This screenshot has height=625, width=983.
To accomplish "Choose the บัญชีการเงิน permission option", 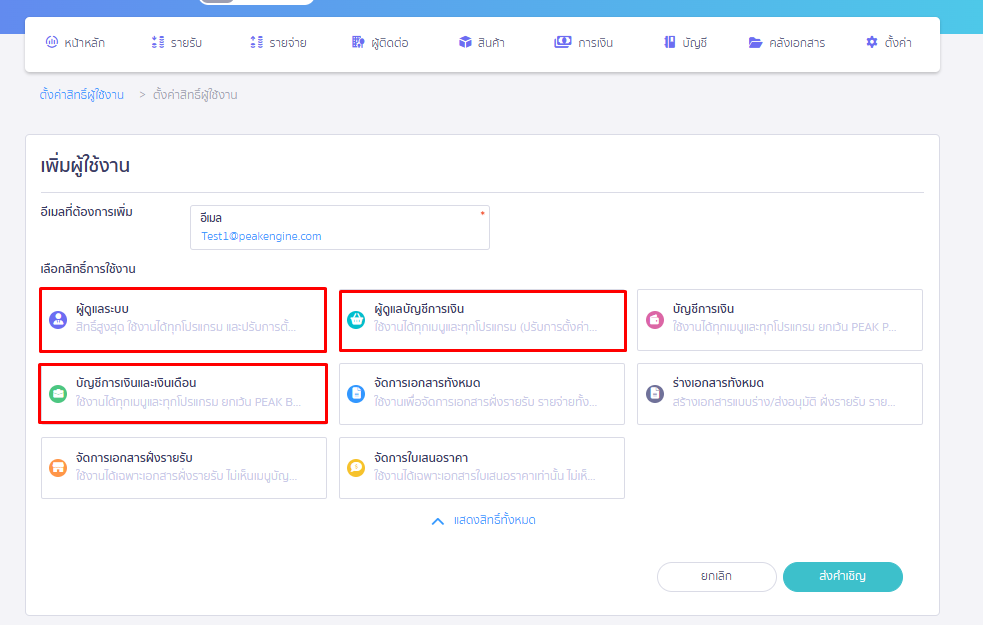I will click(780, 320).
